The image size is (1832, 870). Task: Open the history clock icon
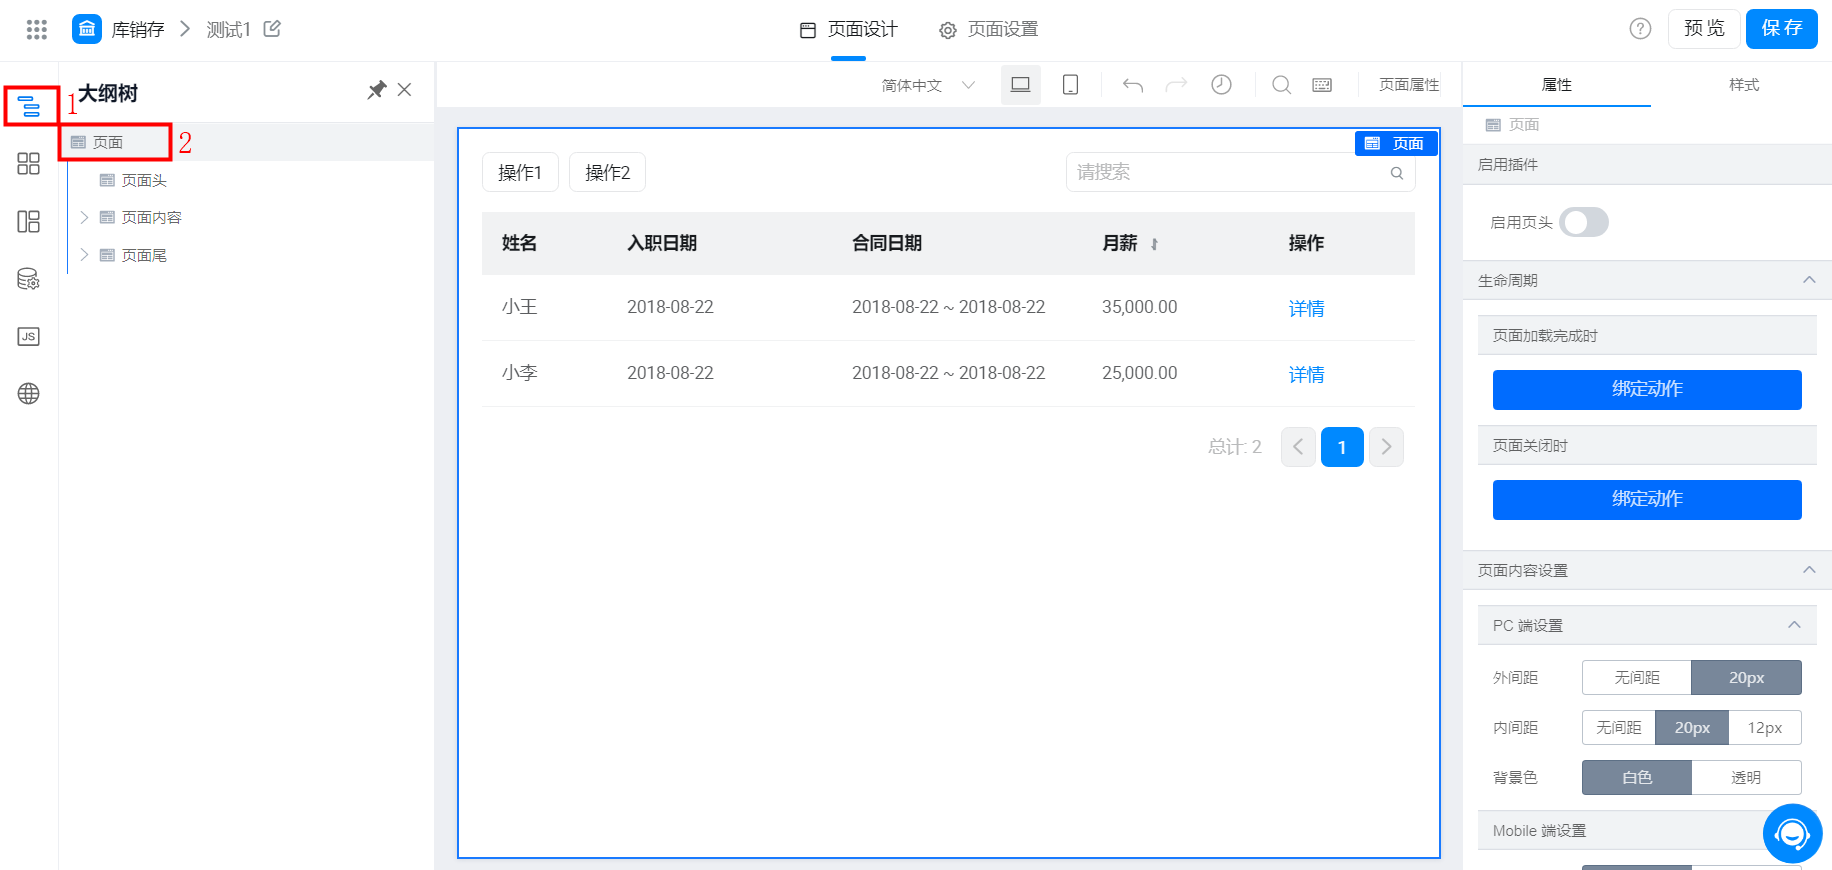(x=1221, y=85)
